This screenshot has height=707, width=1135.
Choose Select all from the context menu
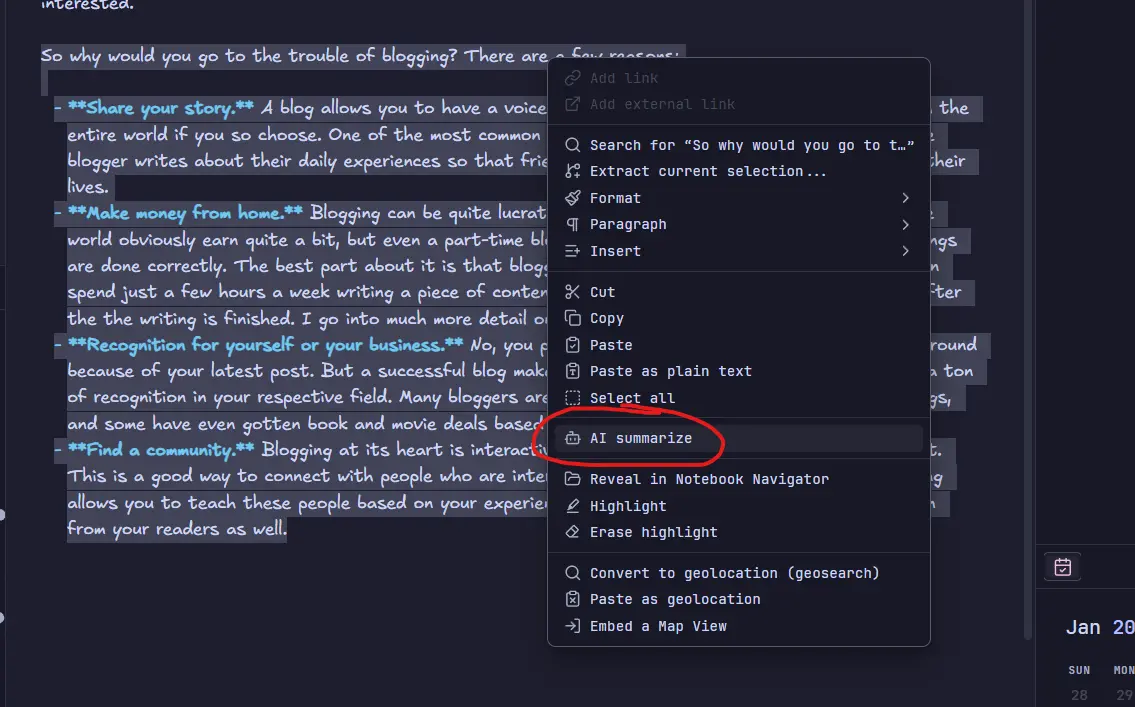point(632,398)
